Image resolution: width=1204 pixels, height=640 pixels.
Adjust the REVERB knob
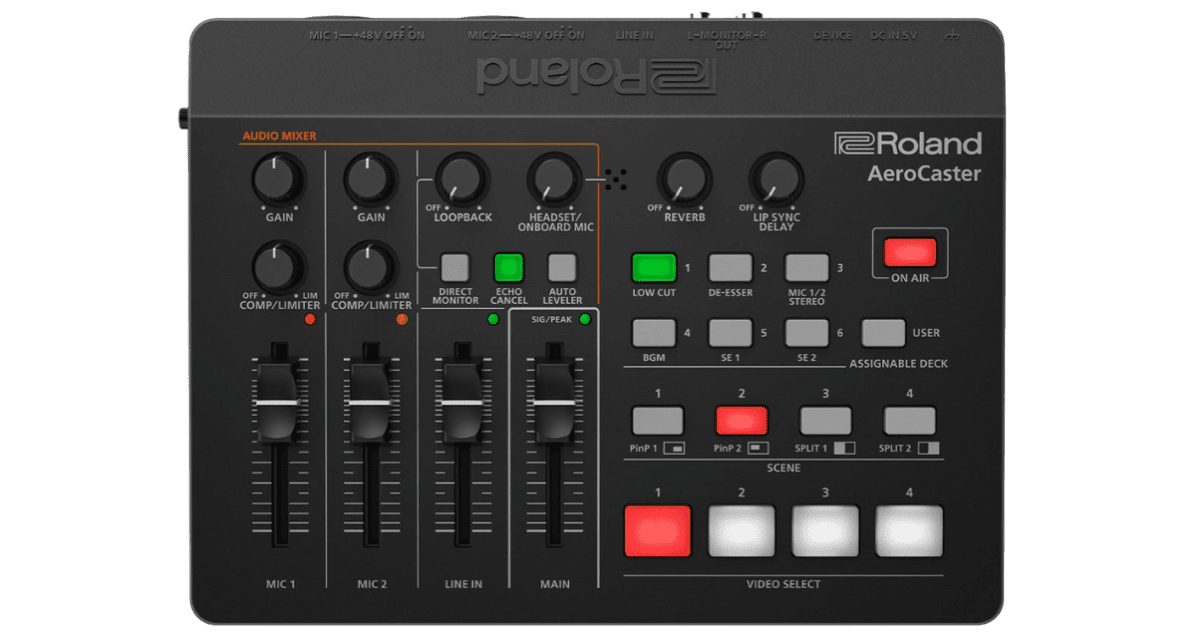tap(684, 180)
